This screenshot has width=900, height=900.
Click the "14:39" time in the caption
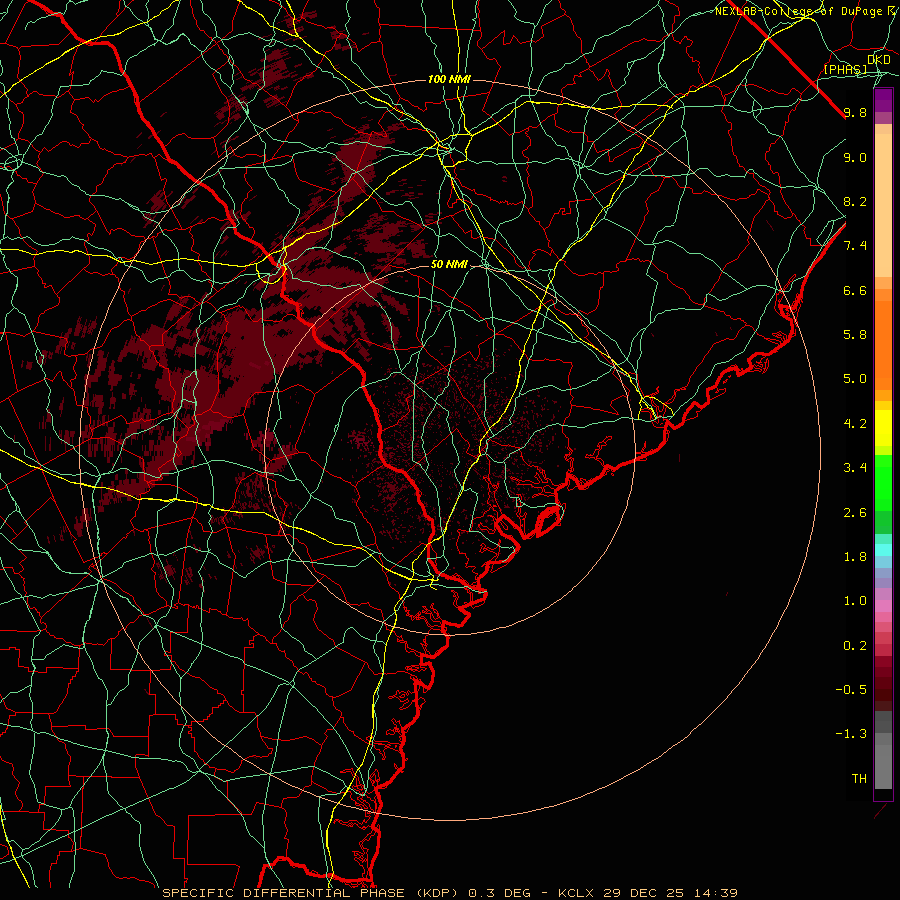tap(714, 893)
